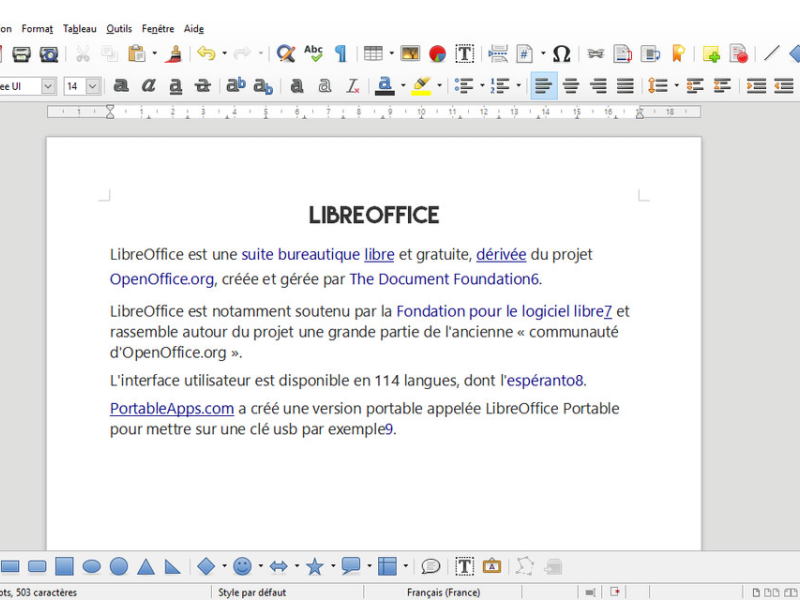Screen dimensions: 800x600
Task: Open the PortableApps.com link
Action: pyautogui.click(x=172, y=408)
